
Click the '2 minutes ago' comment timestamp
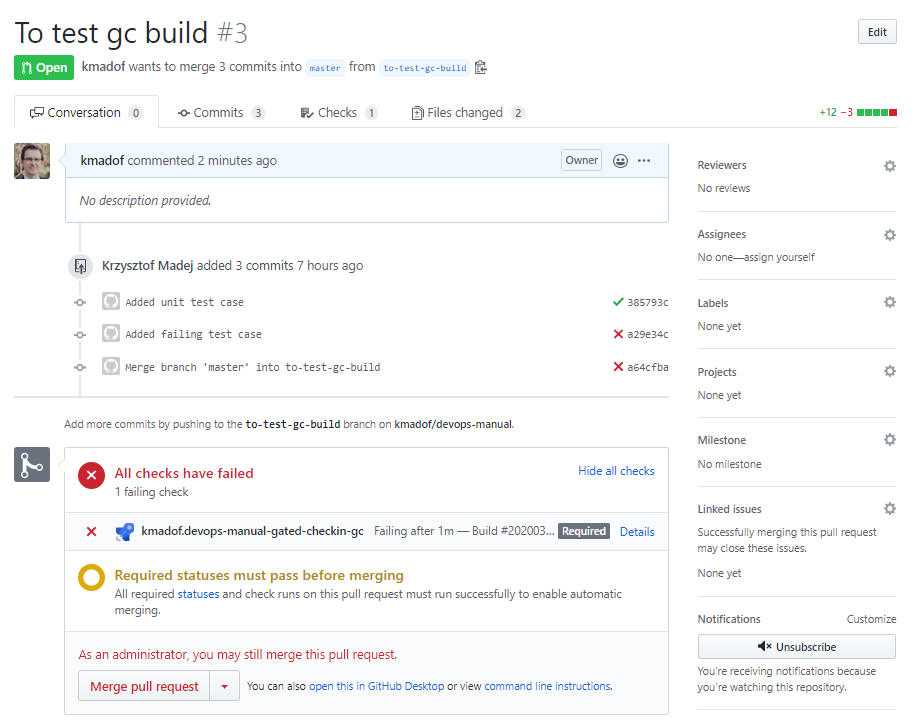(237, 160)
